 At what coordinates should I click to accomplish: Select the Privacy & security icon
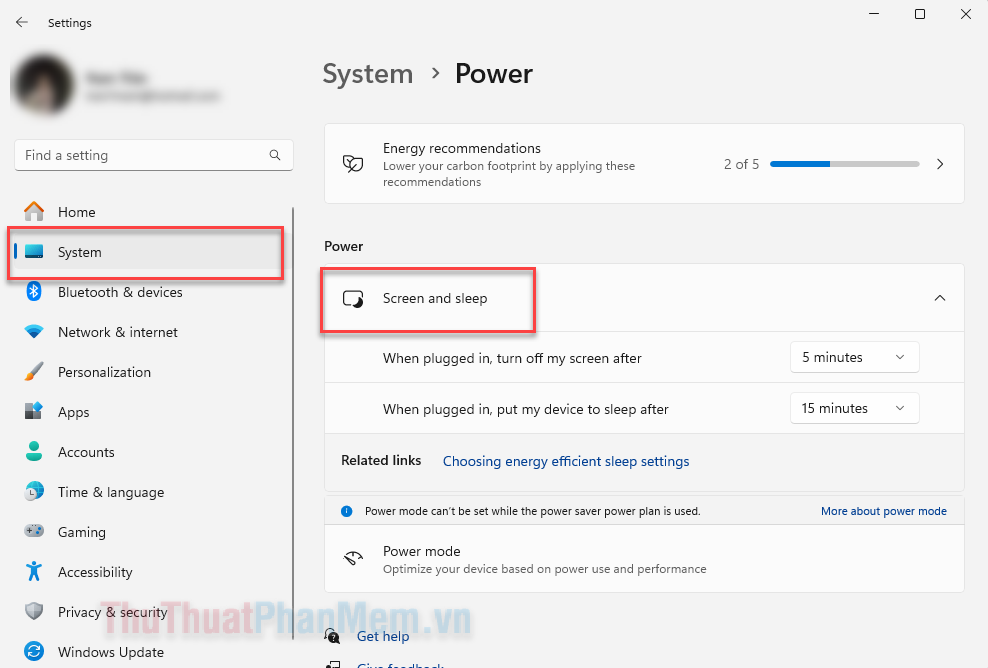pyautogui.click(x=34, y=612)
